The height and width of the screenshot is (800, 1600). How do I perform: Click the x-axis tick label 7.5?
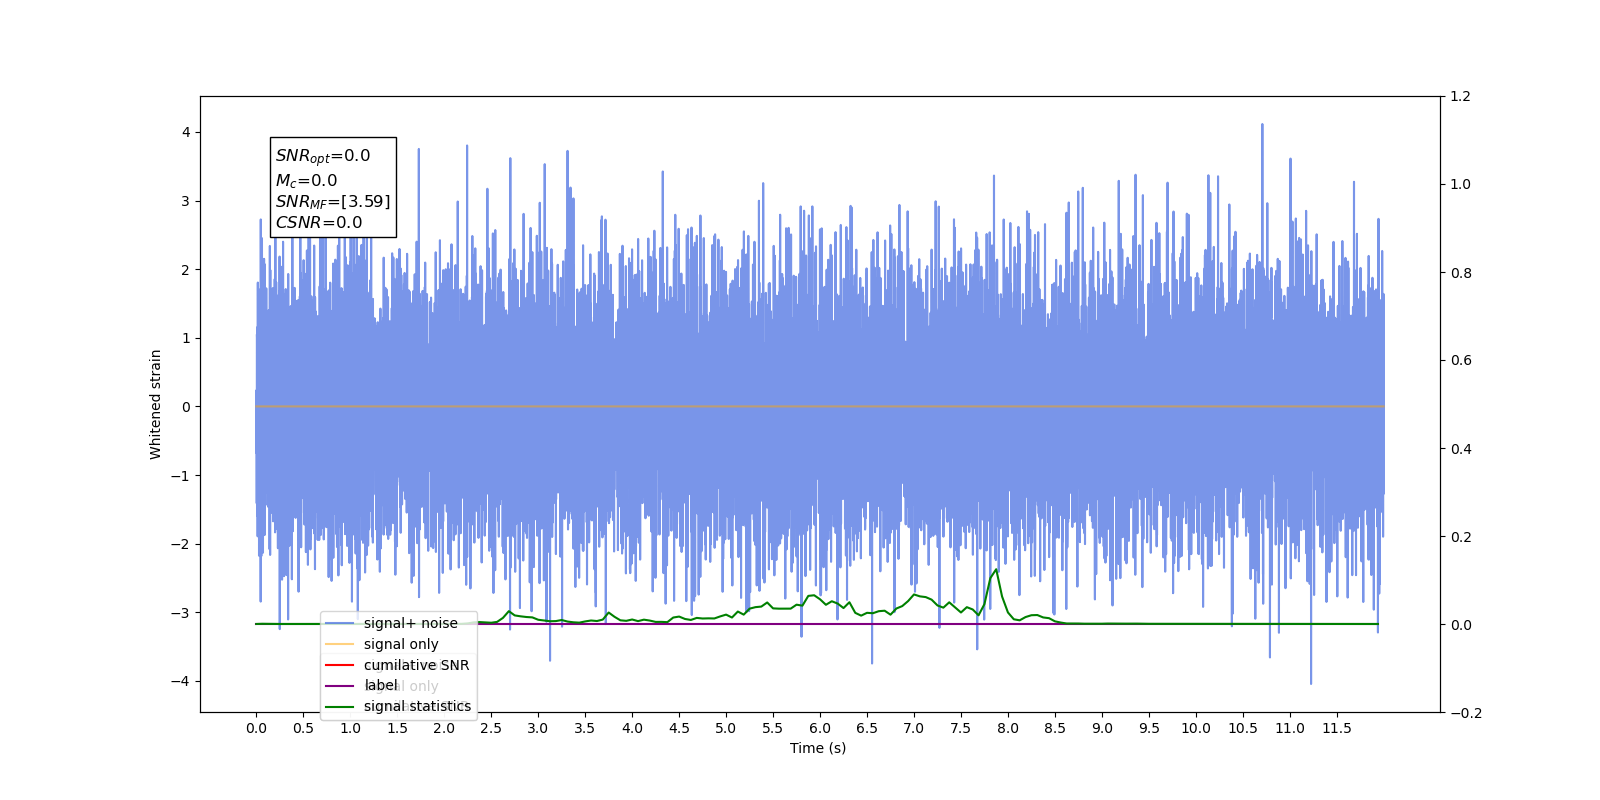[961, 728]
